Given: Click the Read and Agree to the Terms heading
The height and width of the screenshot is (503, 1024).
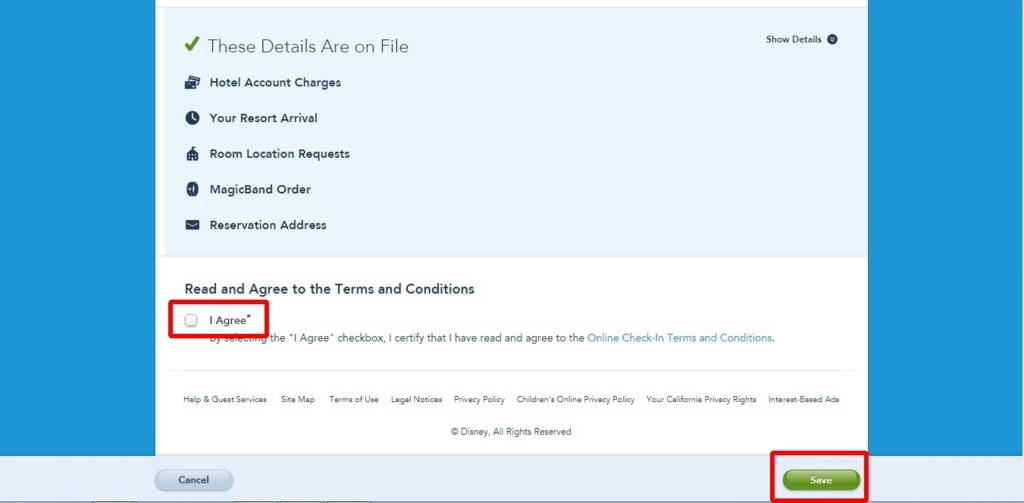Looking at the screenshot, I should click(x=330, y=289).
